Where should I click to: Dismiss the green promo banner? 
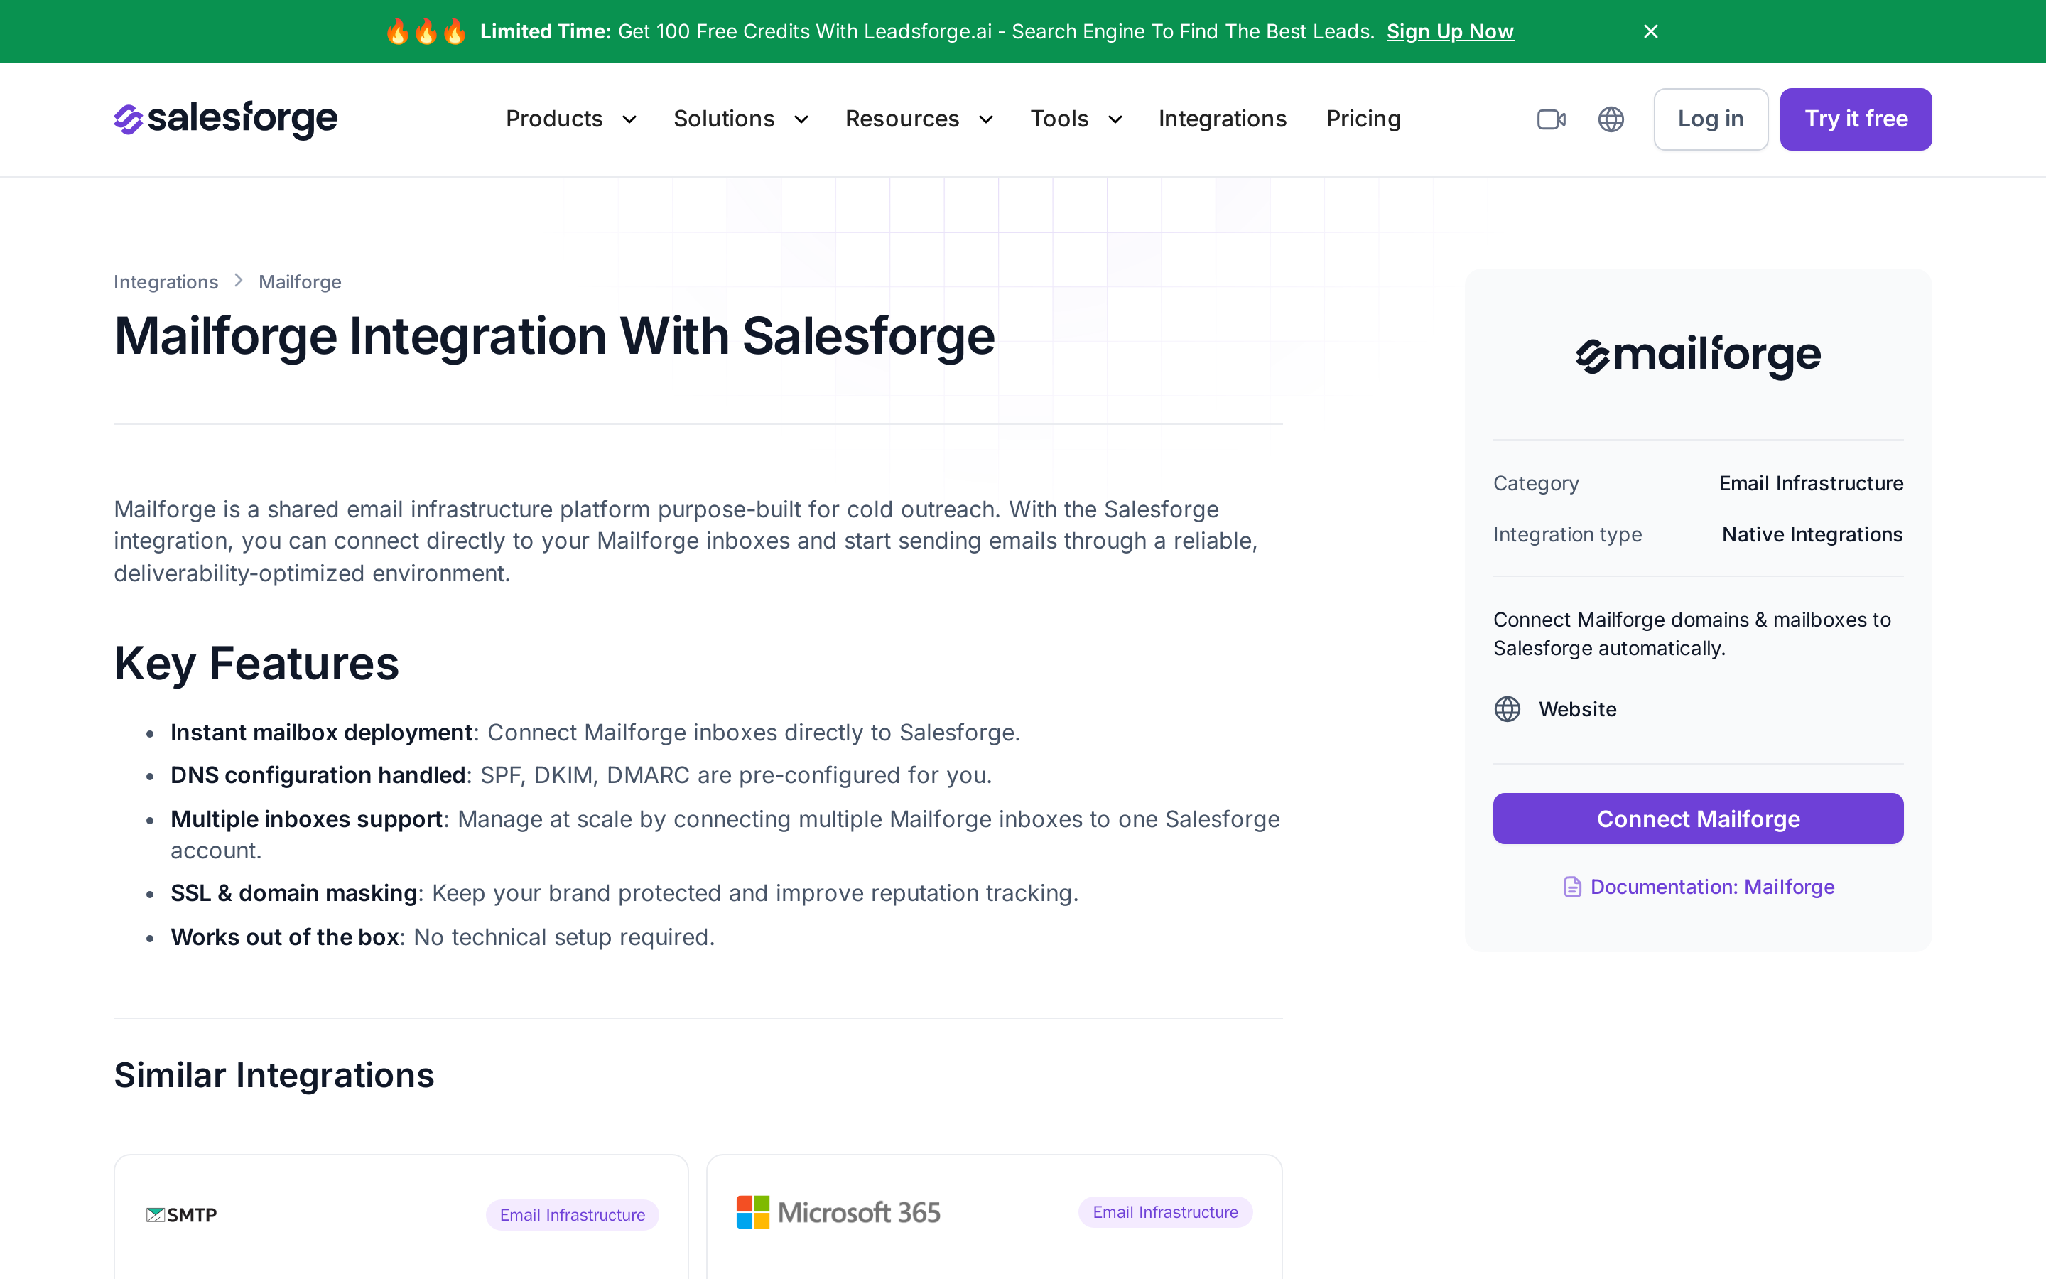tap(1651, 31)
